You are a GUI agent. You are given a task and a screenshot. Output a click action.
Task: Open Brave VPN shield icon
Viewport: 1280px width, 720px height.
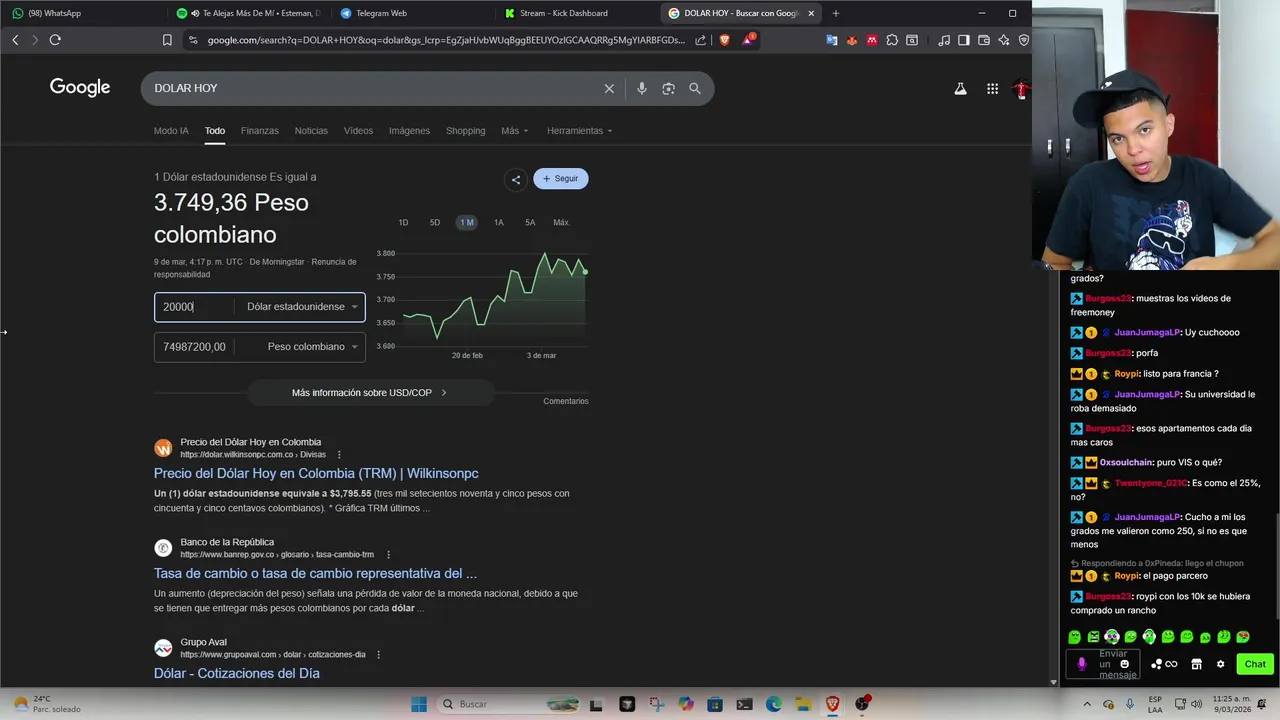click(1024, 40)
